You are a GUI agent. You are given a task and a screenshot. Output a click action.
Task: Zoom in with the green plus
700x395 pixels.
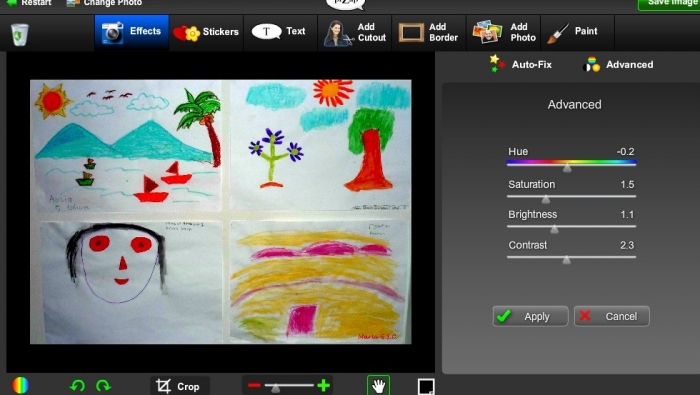pyautogui.click(x=324, y=385)
